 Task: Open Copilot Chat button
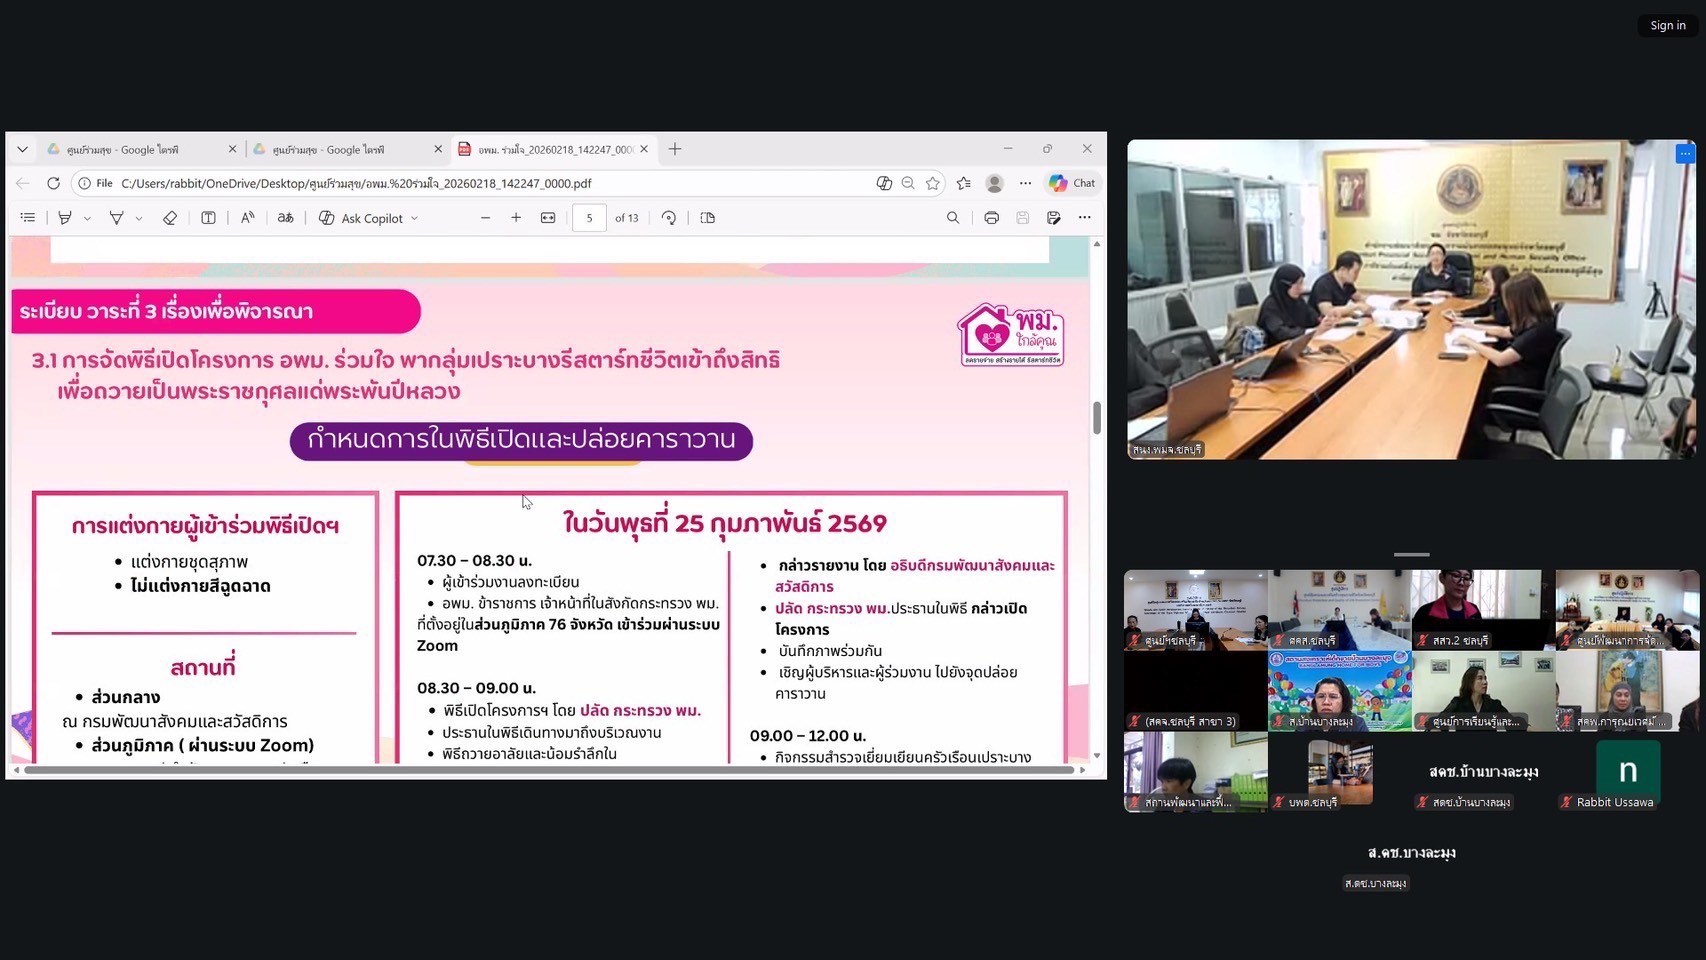click(x=1072, y=183)
